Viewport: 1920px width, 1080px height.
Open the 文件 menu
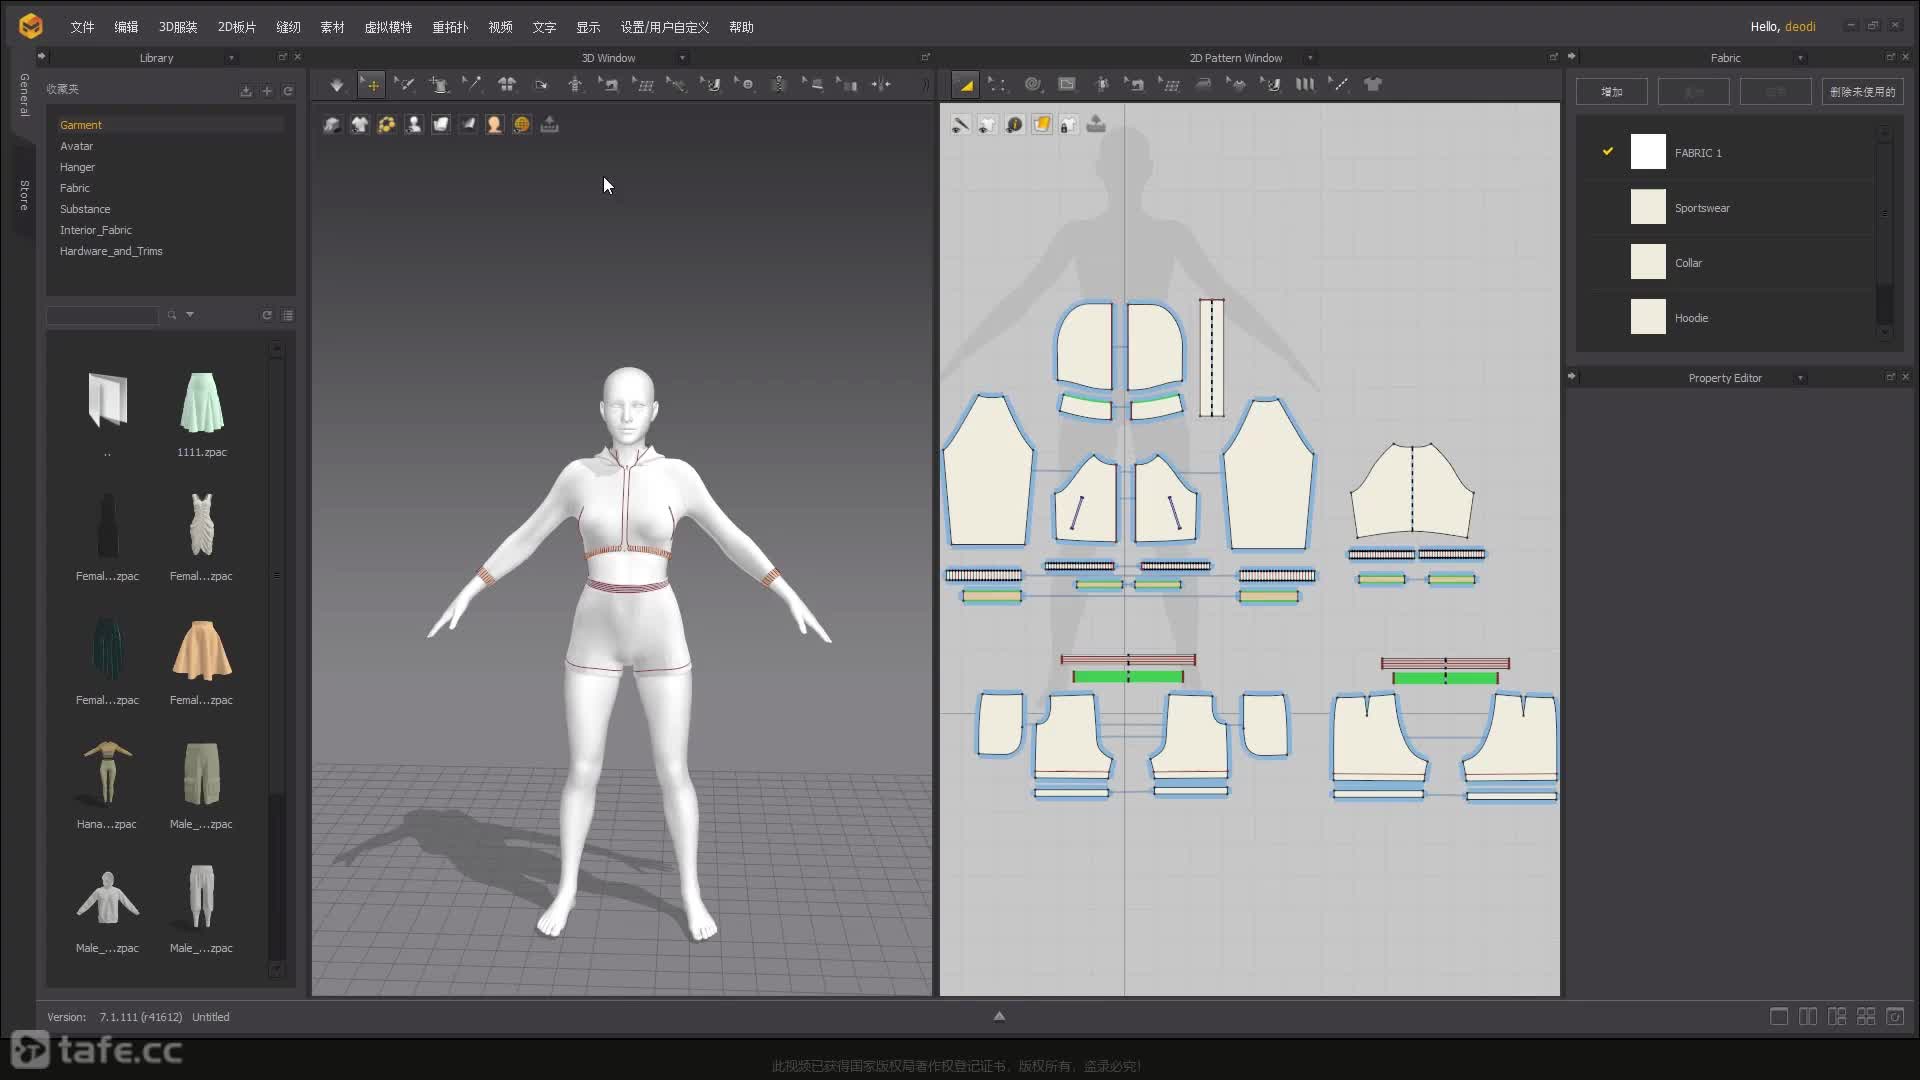[82, 27]
